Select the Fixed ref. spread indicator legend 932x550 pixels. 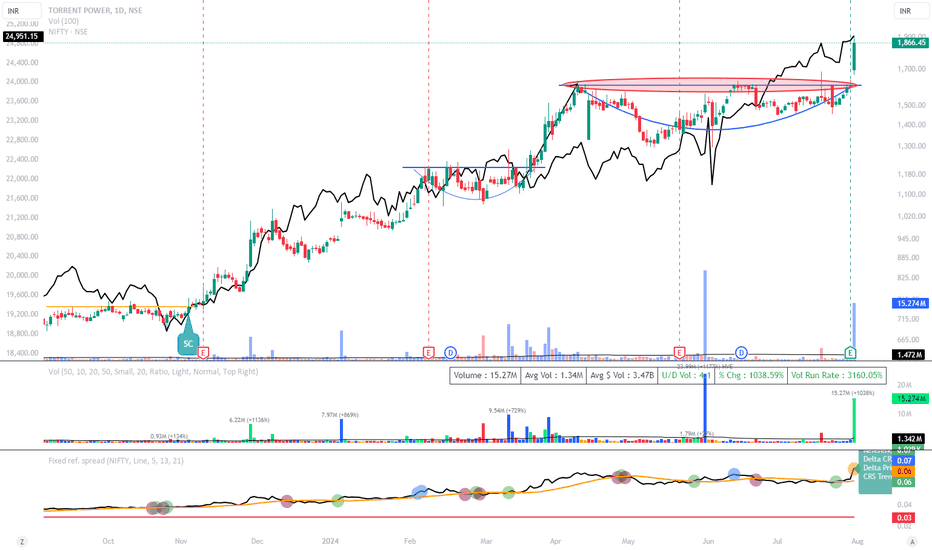(116, 460)
